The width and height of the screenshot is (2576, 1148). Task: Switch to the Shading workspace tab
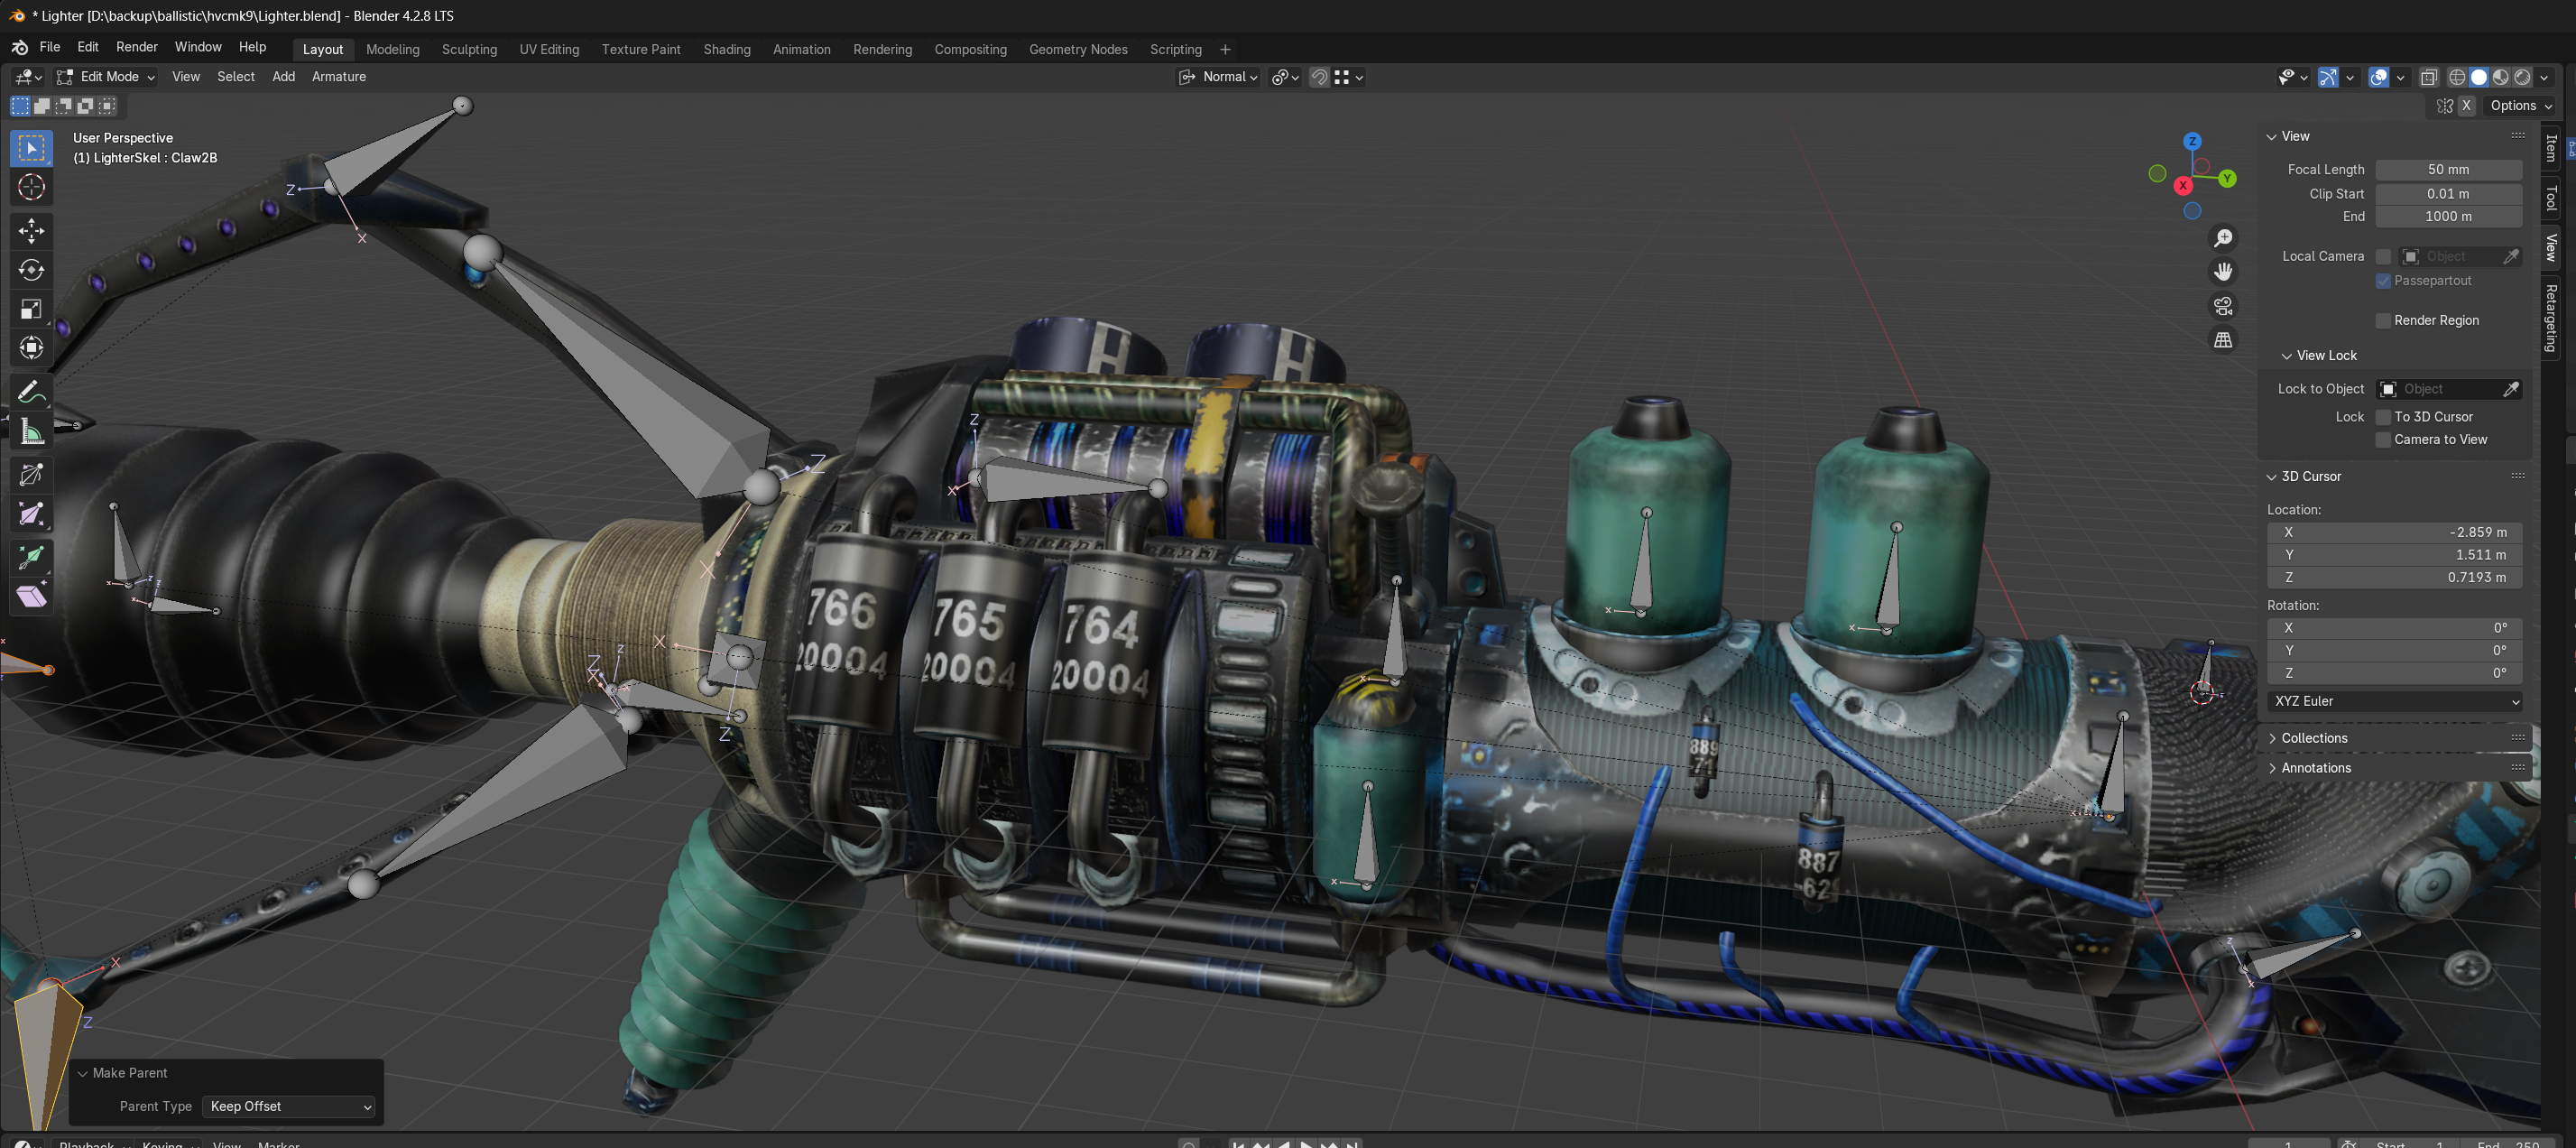727,49
